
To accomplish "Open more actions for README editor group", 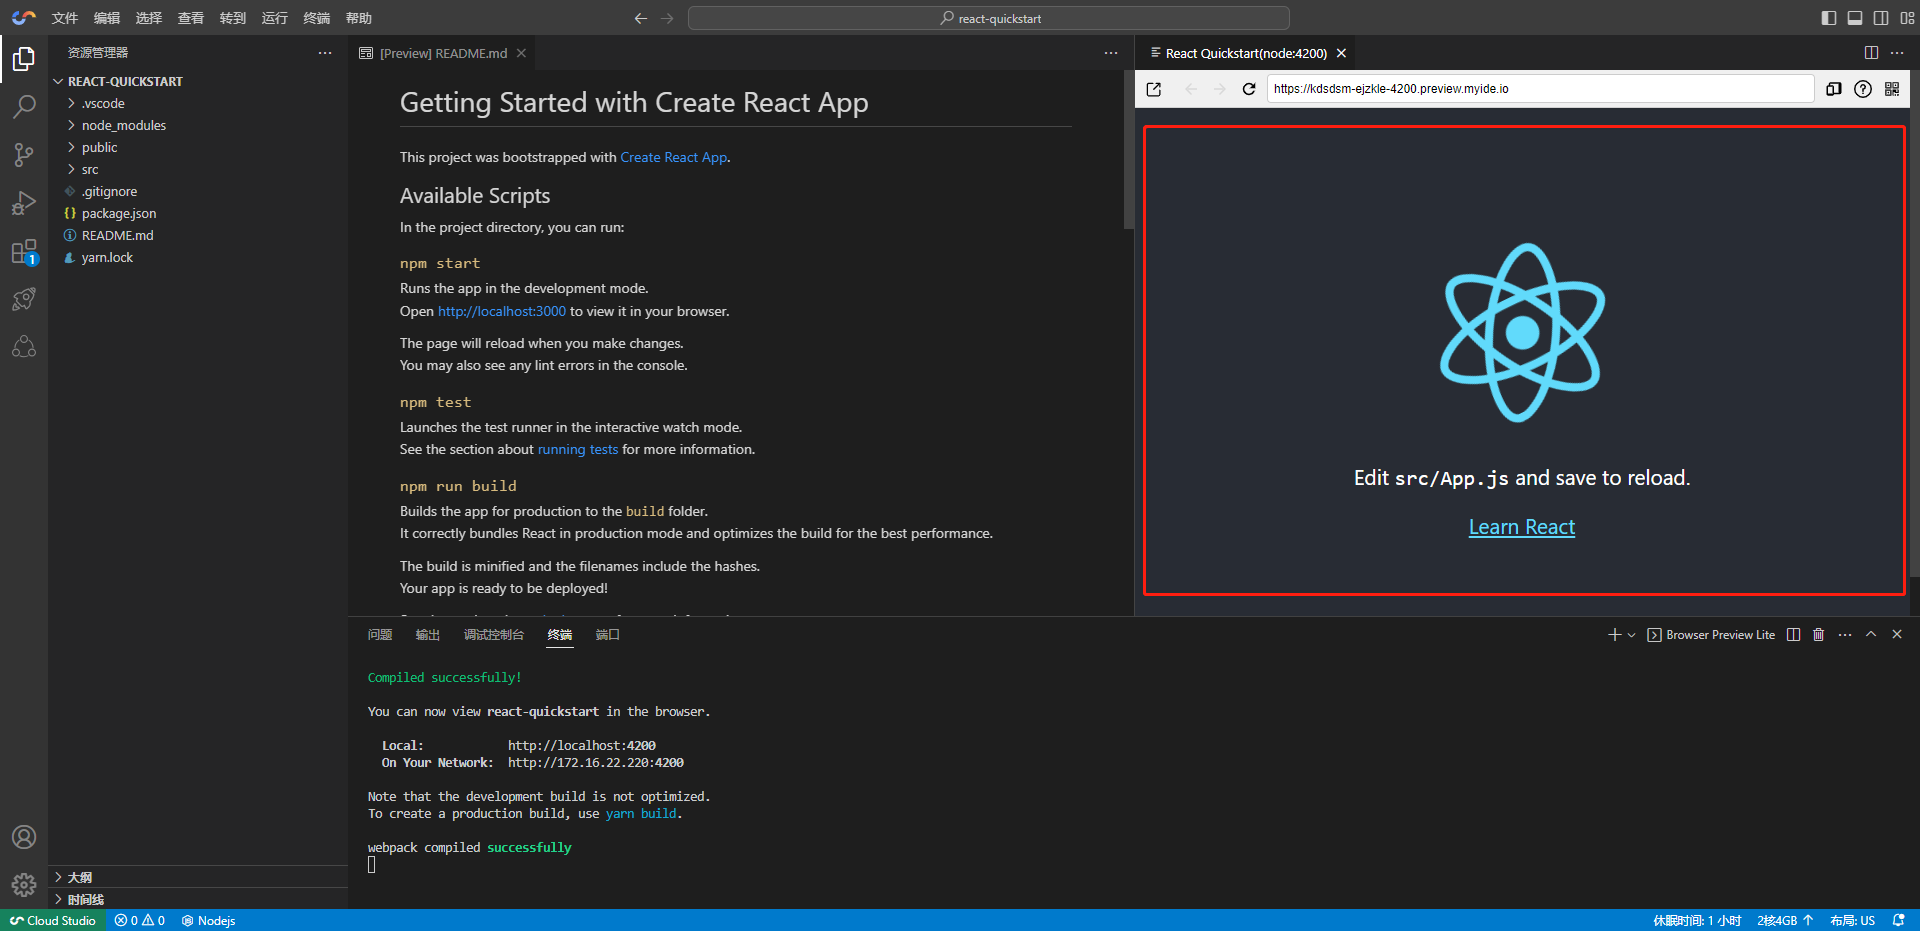I will click(1111, 53).
